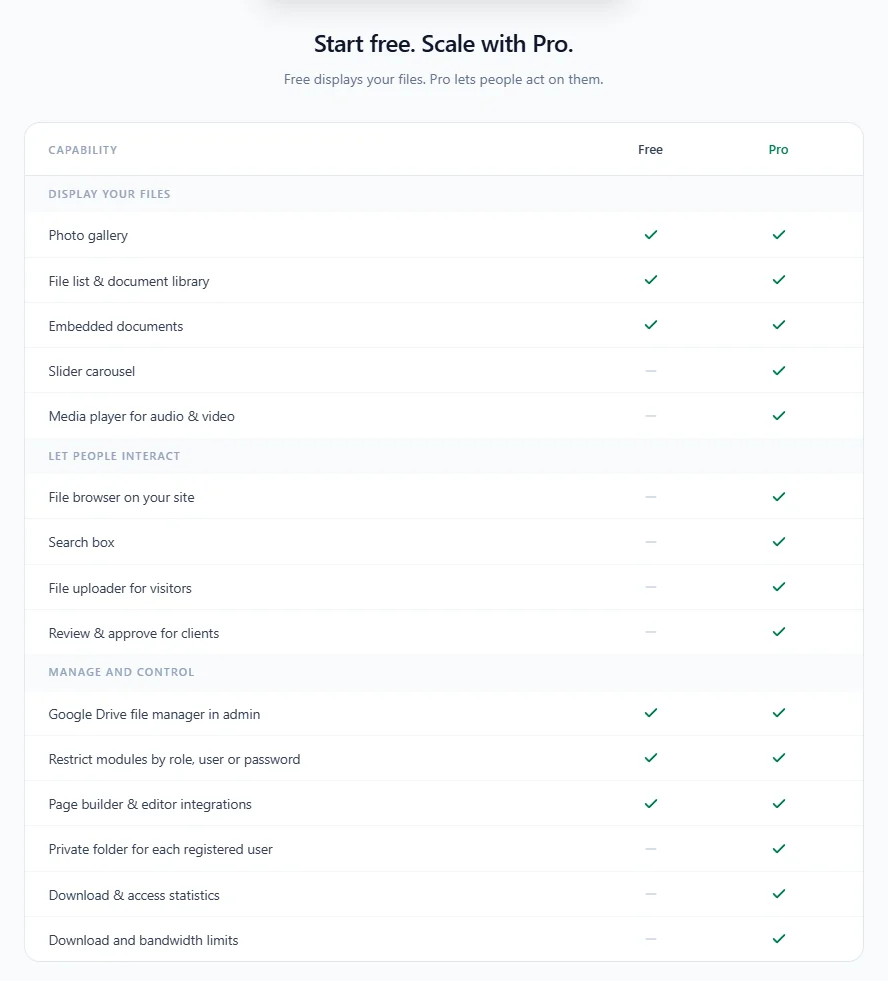Click the Pro checkmark for File browser row

coord(778,497)
